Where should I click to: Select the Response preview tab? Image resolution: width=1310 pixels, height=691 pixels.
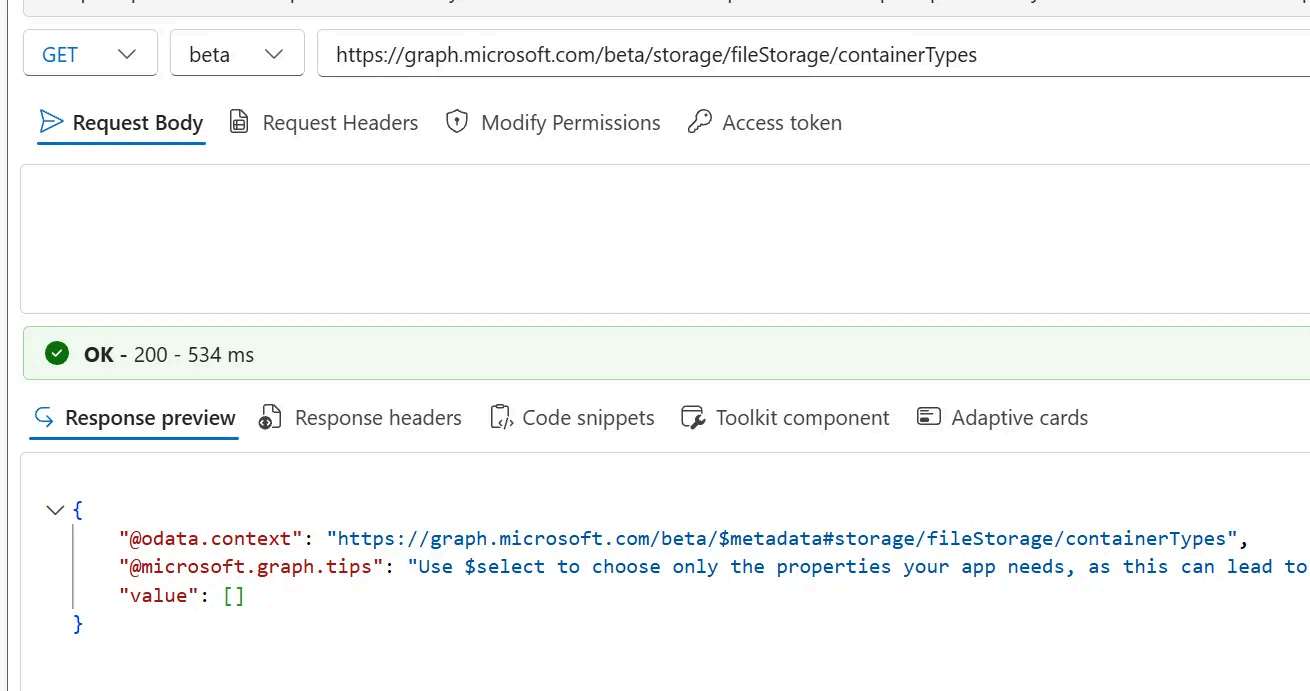tap(134, 418)
